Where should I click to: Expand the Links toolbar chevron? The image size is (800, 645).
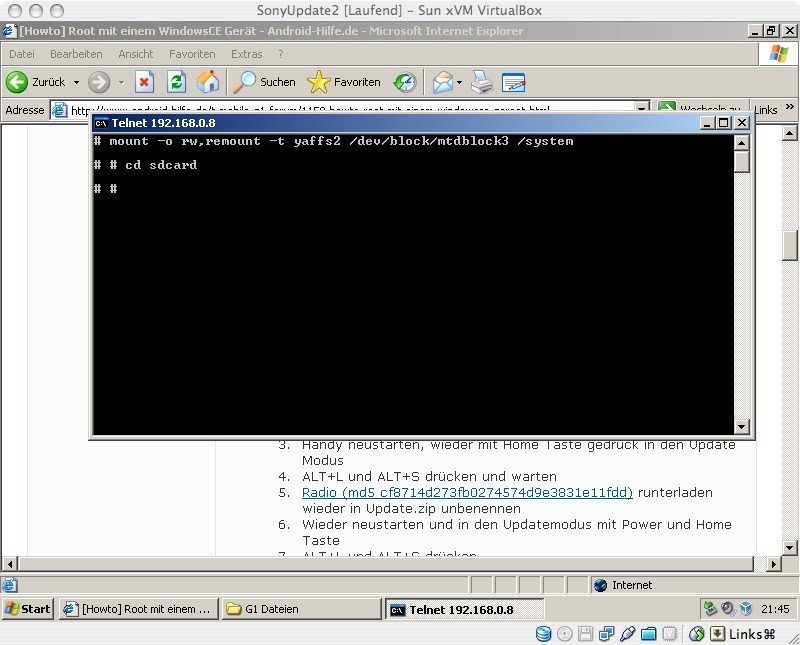point(790,106)
